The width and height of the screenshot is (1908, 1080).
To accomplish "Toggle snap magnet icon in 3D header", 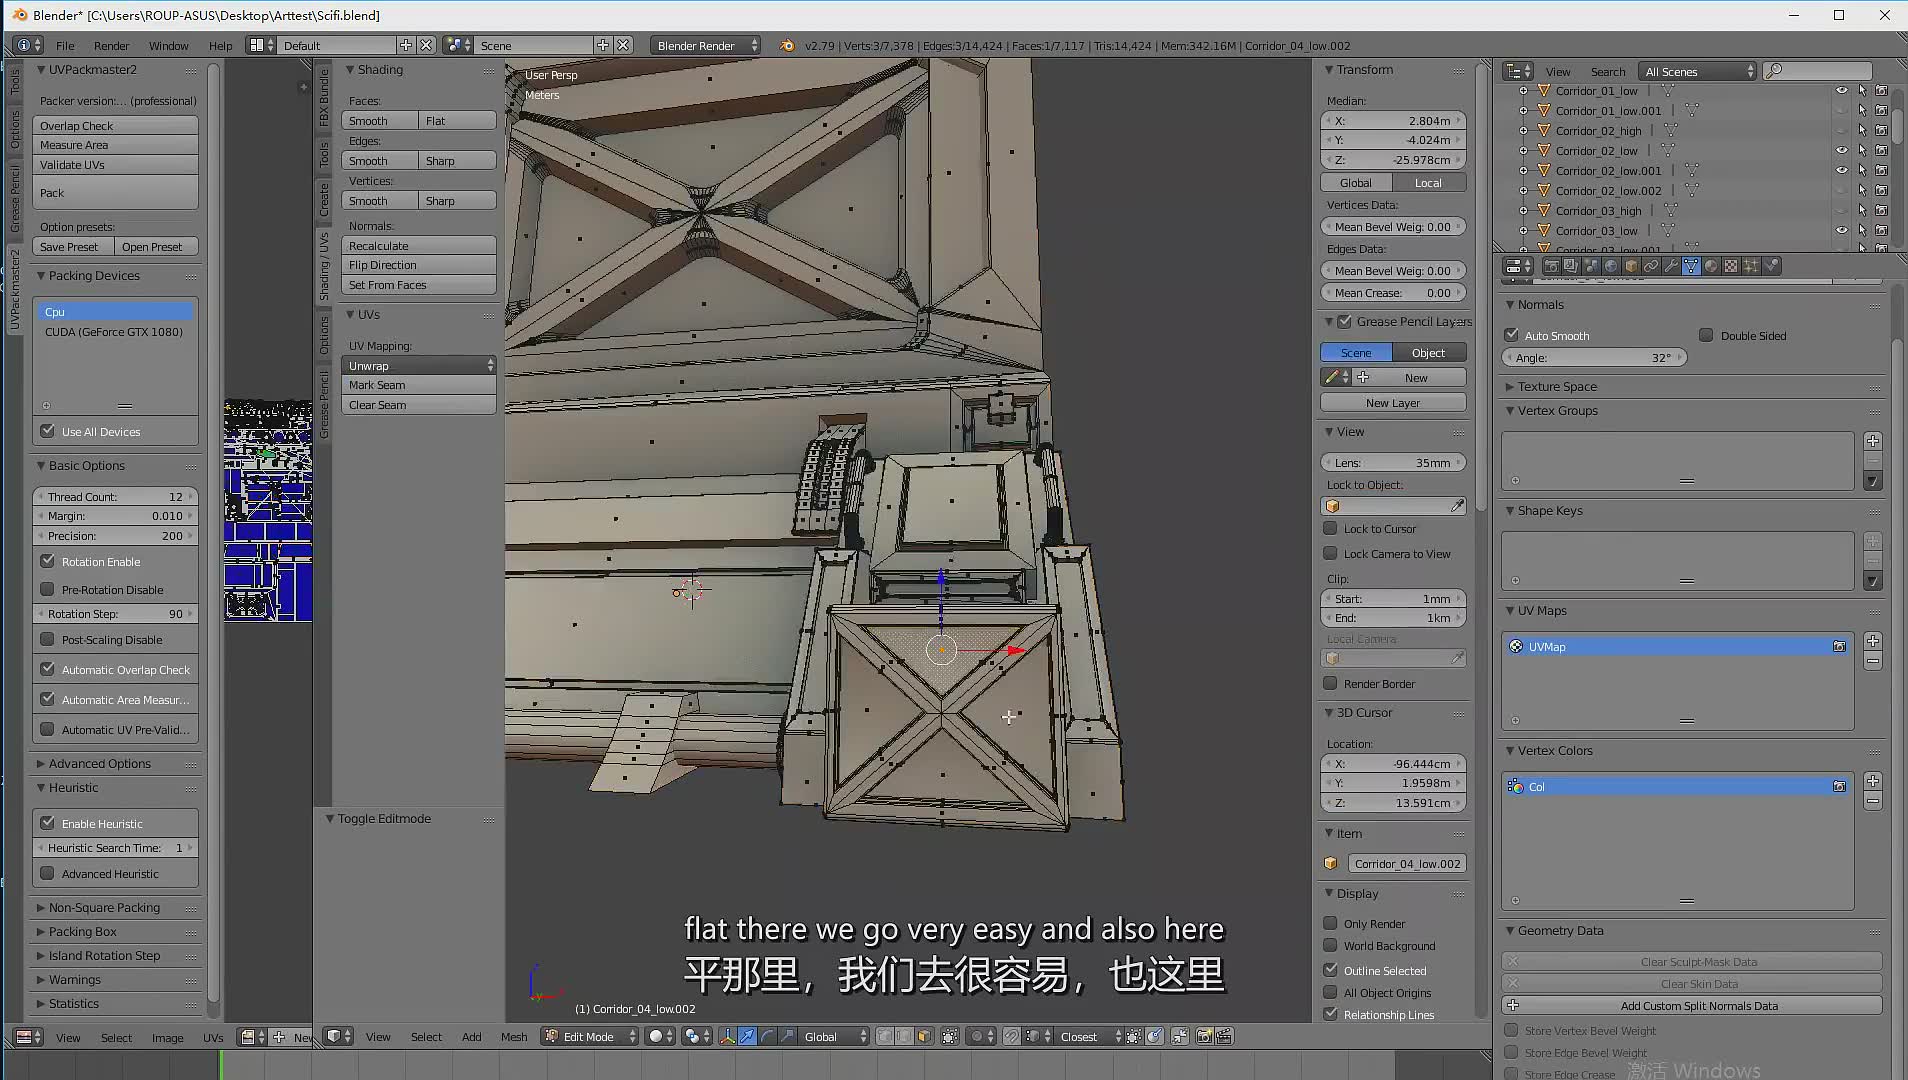I will 1011,1036.
